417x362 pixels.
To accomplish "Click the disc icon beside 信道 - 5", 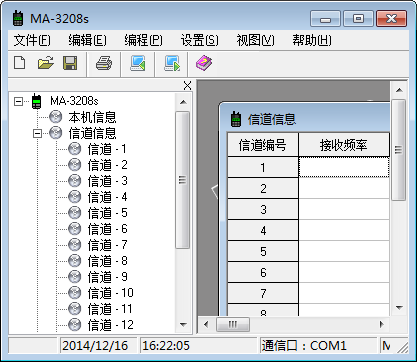I will [75, 213].
